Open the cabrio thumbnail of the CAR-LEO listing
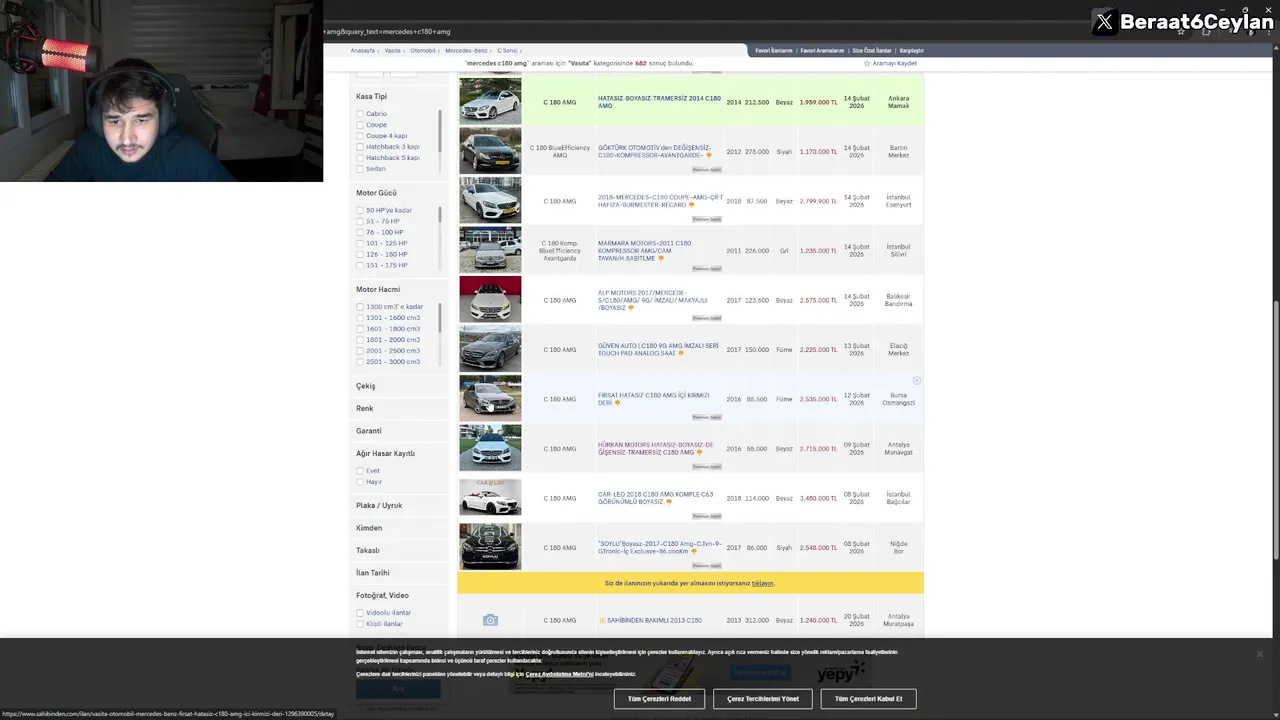This screenshot has height=720, width=1280. click(x=490, y=498)
